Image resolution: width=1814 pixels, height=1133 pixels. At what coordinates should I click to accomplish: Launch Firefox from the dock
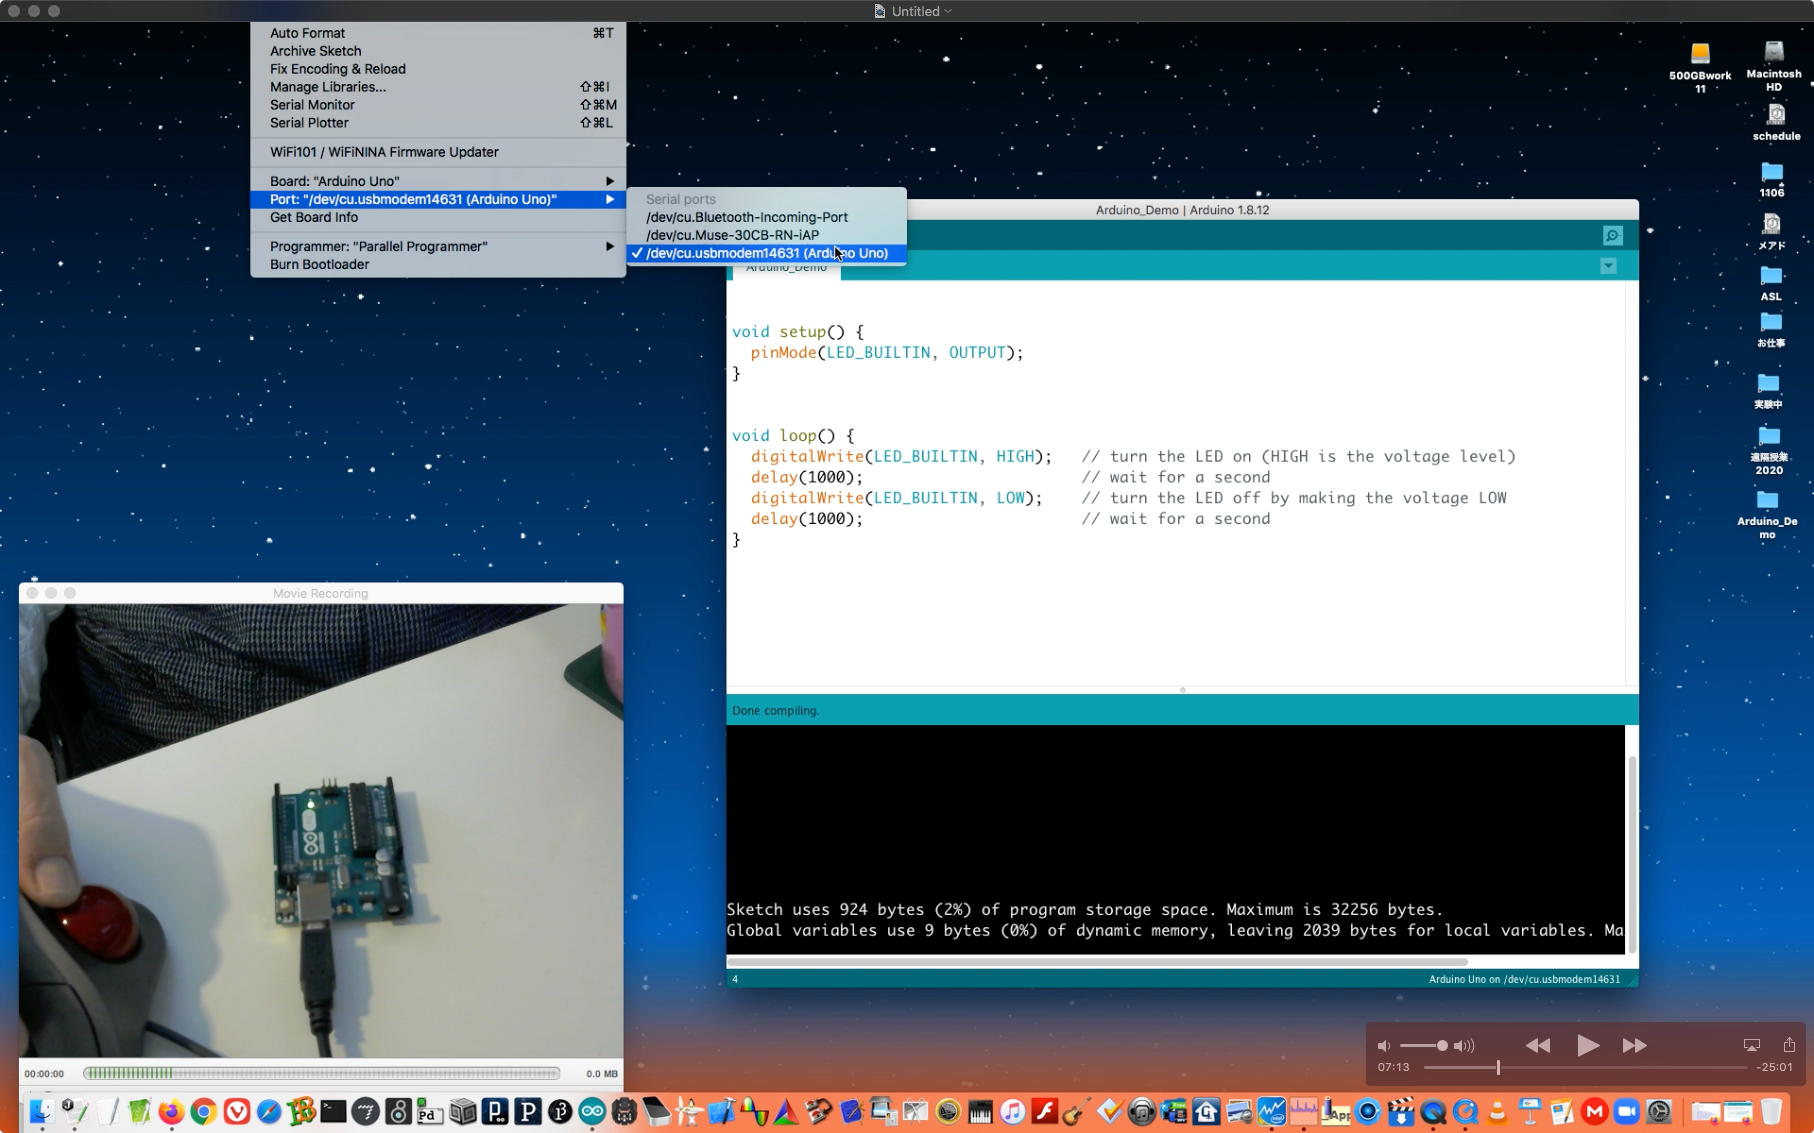pos(171,1111)
